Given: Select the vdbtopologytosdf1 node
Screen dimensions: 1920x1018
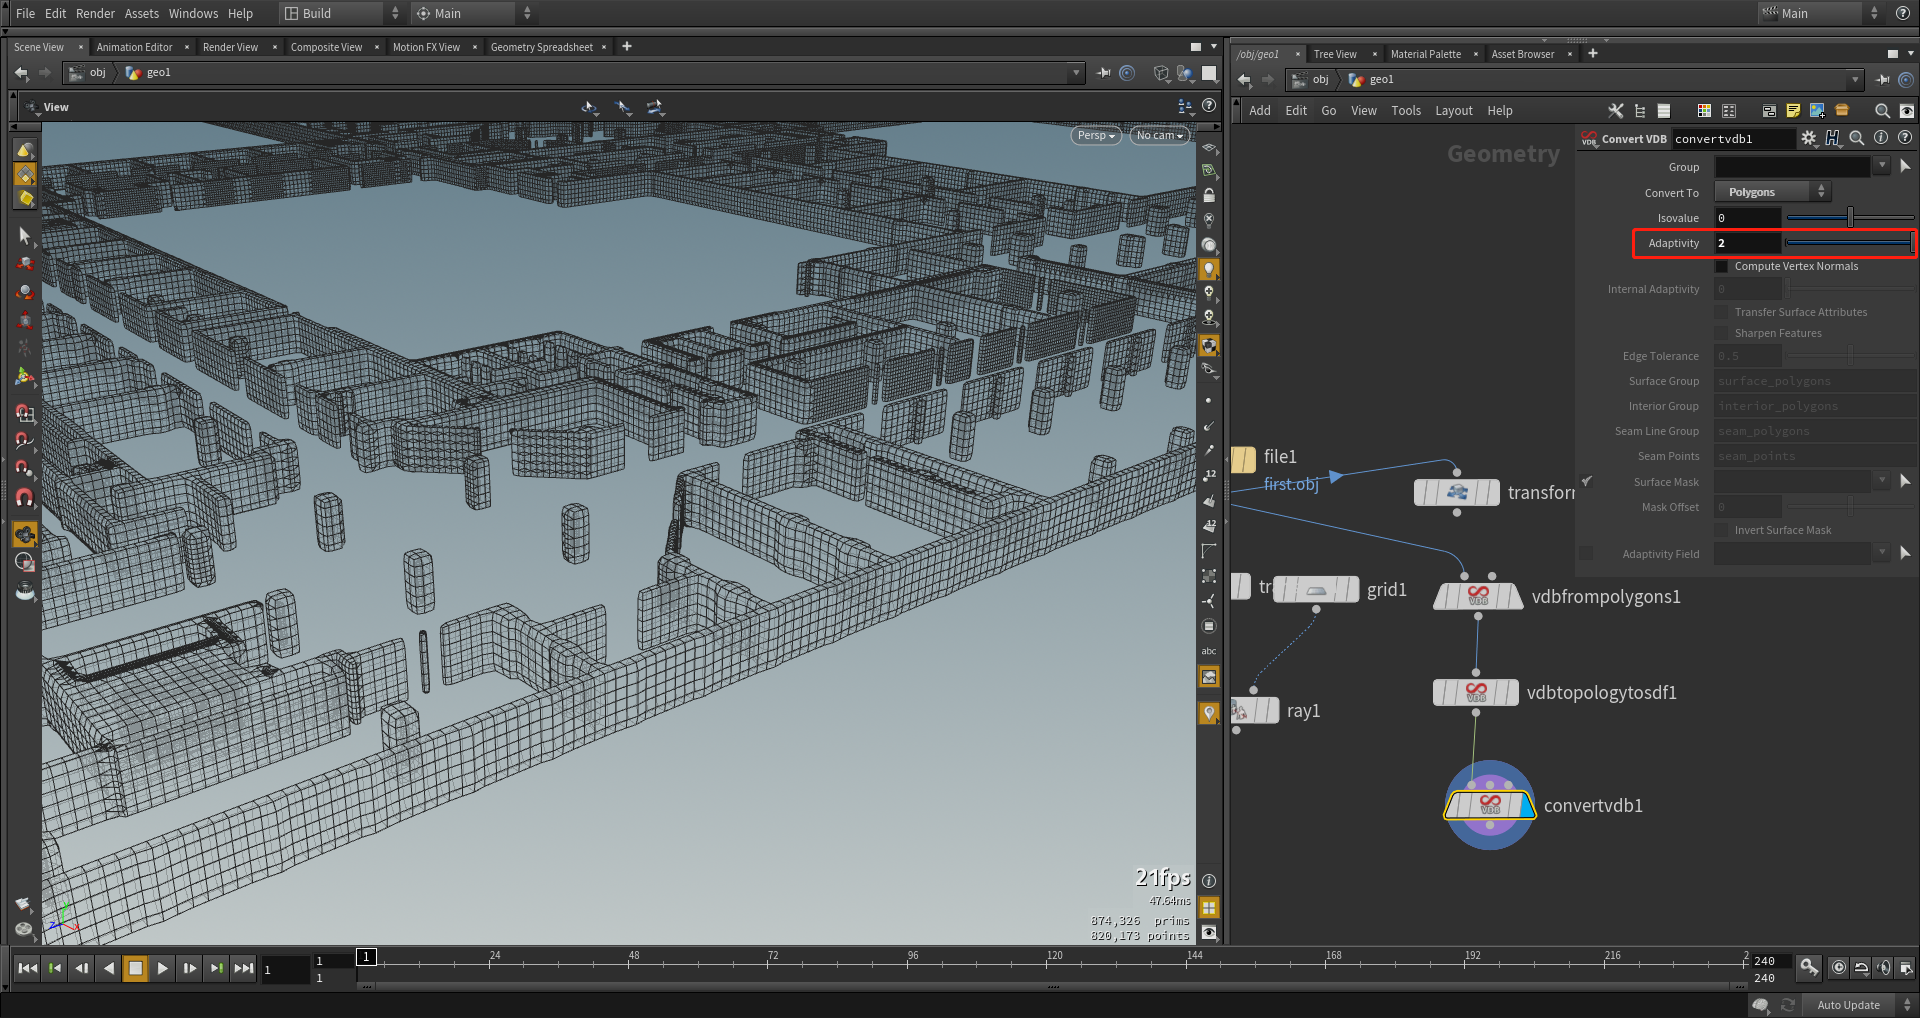Looking at the screenshot, I should pyautogui.click(x=1476, y=692).
